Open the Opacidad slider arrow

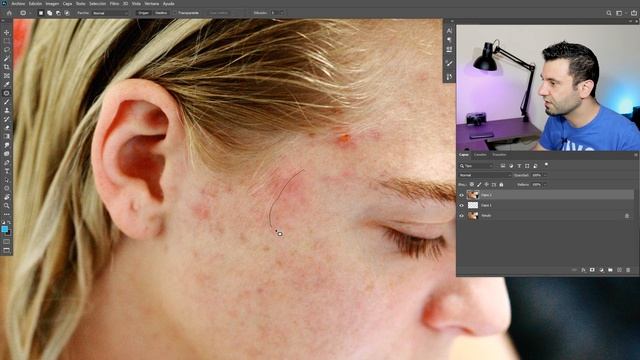(x=544, y=175)
